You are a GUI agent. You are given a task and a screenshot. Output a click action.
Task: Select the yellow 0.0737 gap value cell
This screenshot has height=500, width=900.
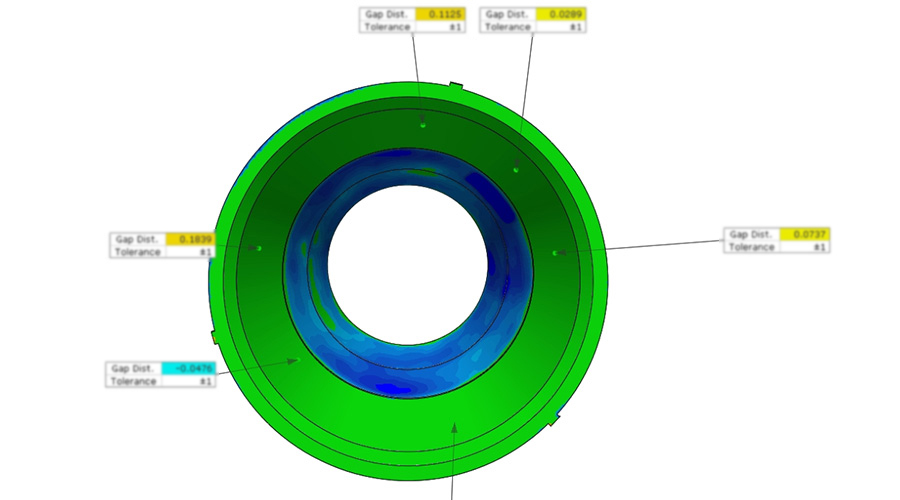click(805, 234)
